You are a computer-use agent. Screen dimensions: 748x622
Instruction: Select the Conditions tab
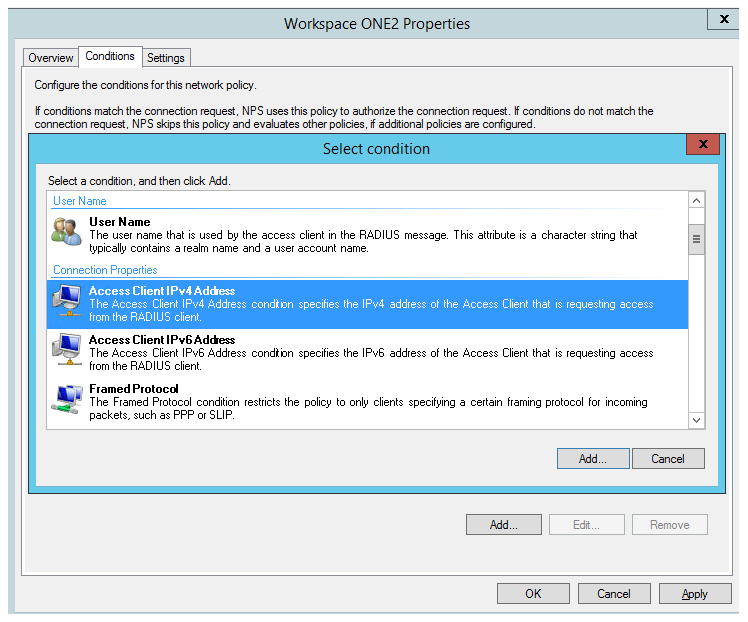(110, 57)
